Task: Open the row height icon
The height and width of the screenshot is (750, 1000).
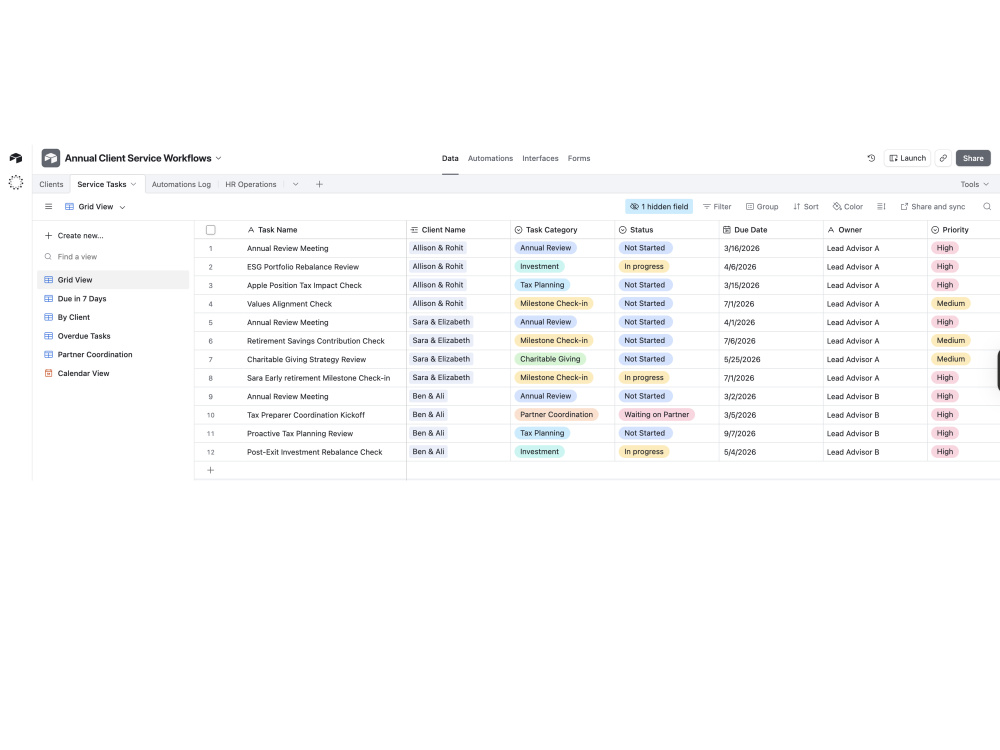Action: (881, 207)
